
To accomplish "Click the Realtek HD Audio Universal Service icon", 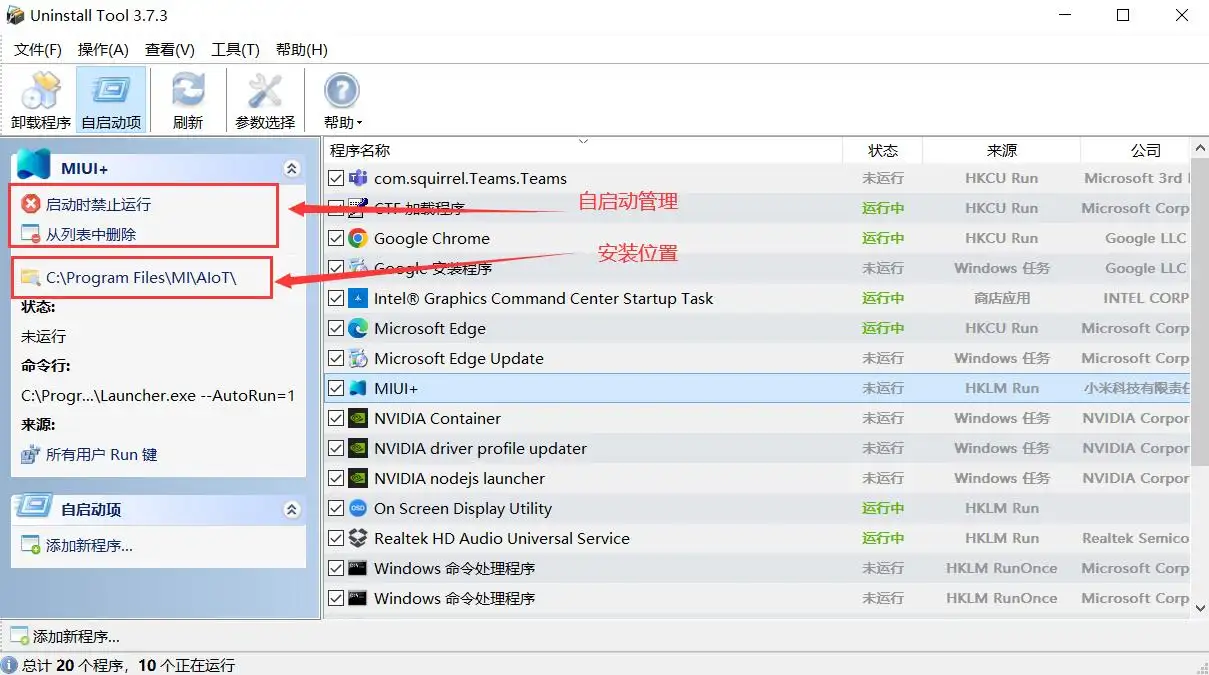I will click(358, 538).
